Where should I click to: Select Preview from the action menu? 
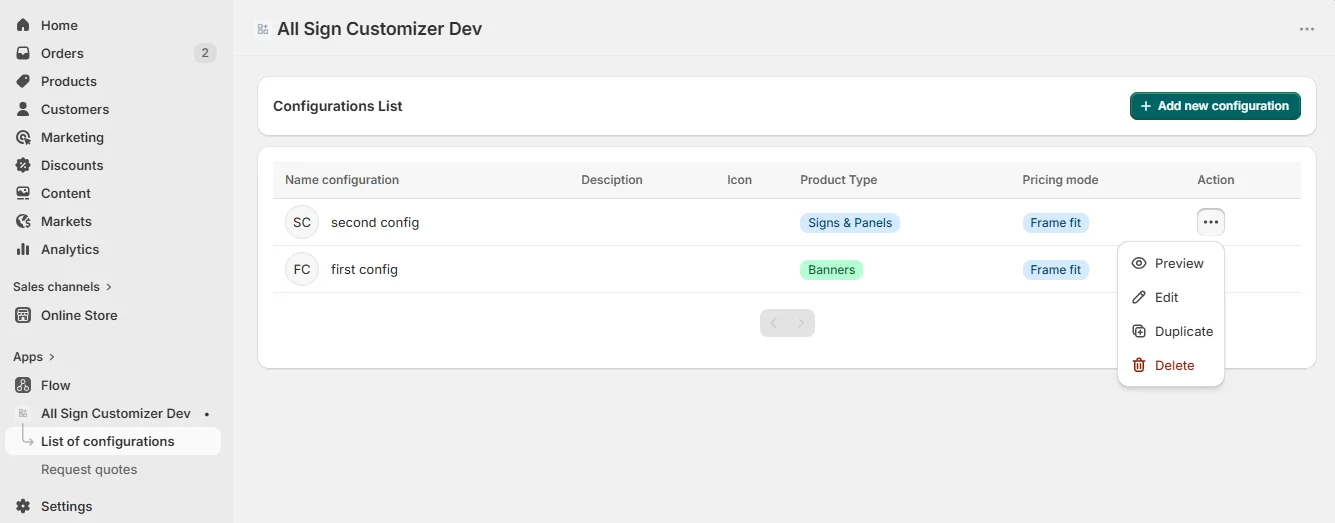pos(1171,263)
